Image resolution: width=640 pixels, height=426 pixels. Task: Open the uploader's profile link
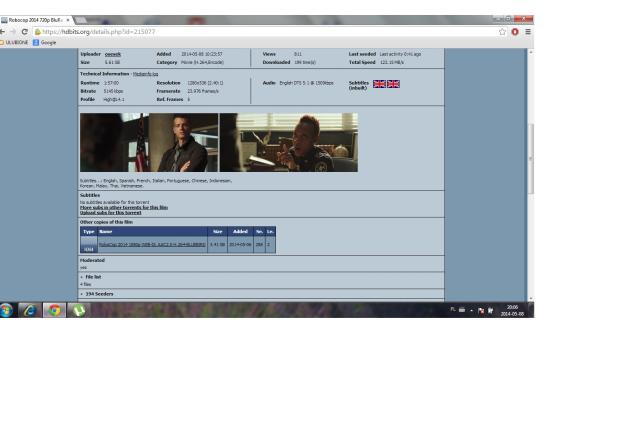(113, 54)
